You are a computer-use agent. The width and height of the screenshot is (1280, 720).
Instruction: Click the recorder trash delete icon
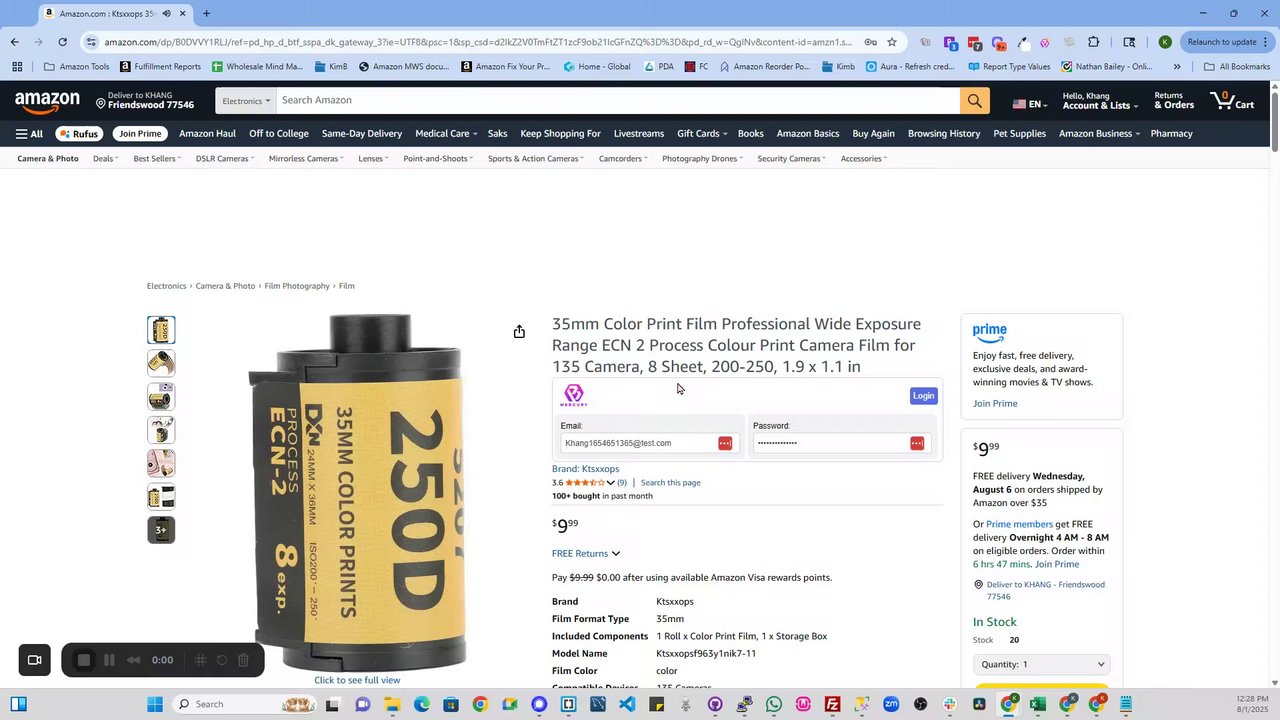(x=243, y=660)
